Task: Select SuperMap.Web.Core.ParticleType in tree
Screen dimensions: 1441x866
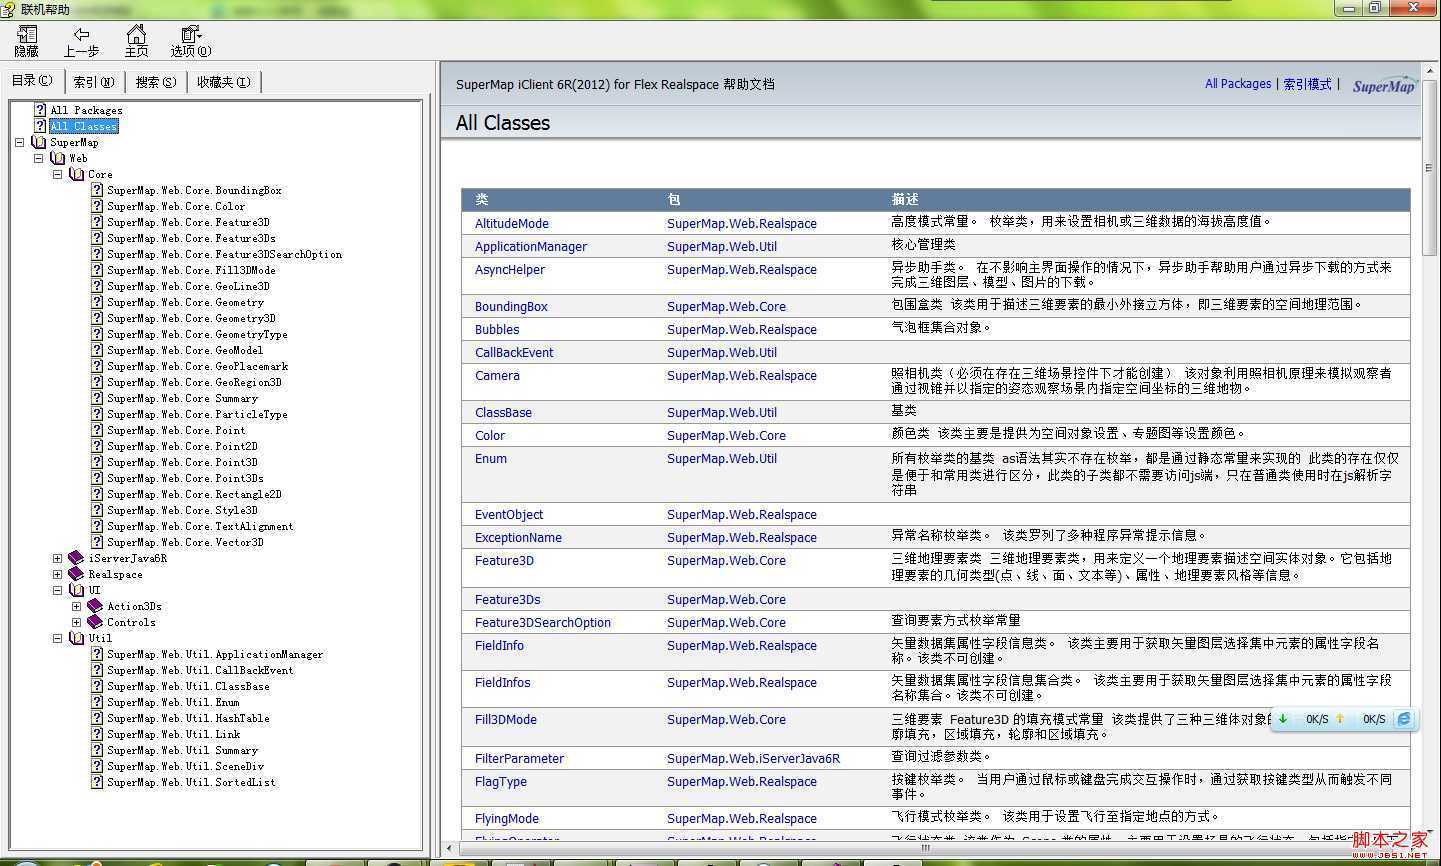Action: [197, 414]
